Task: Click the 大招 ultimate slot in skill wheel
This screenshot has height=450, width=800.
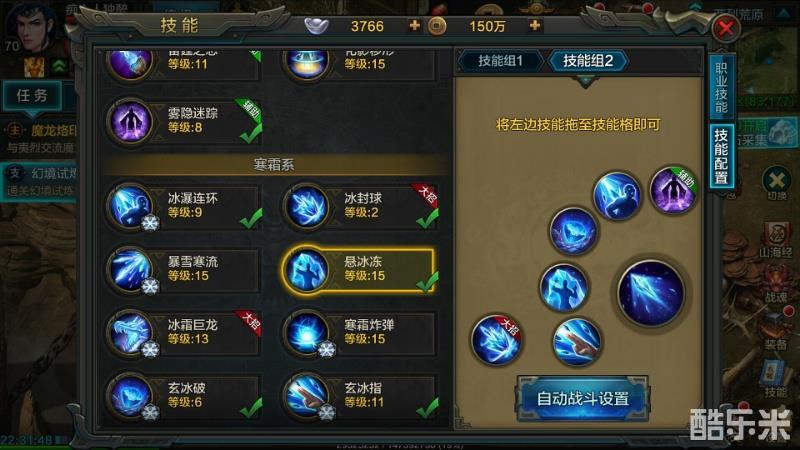Action: 496,339
